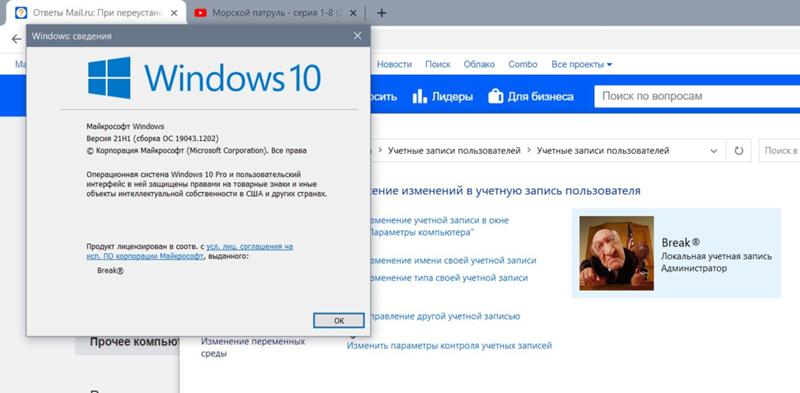Focus the Поиск по вопросам search field

coord(697,96)
